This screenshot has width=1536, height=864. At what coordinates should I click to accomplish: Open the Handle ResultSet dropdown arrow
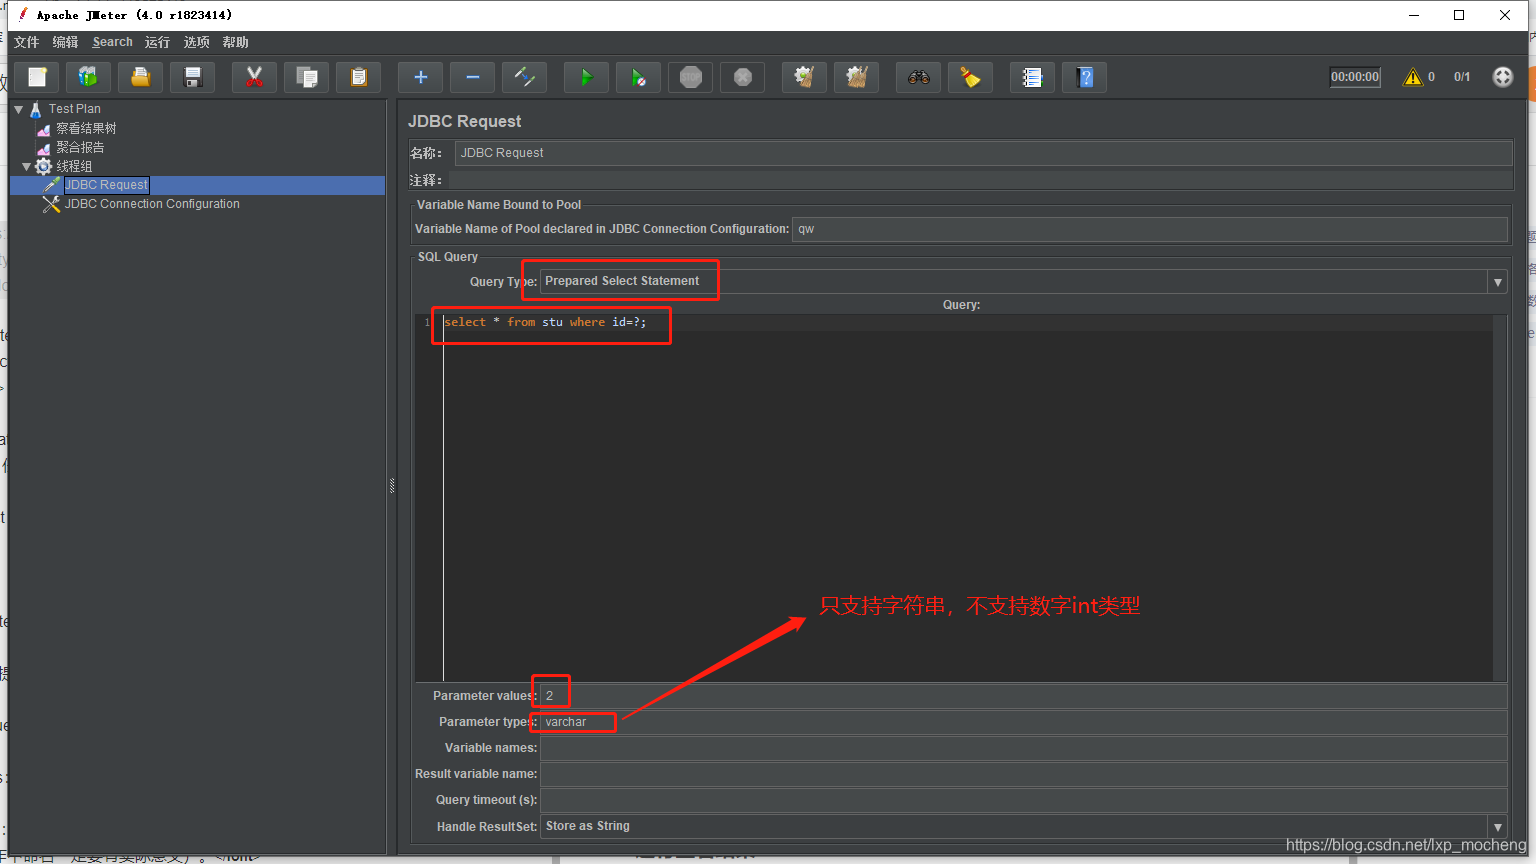[1498, 827]
